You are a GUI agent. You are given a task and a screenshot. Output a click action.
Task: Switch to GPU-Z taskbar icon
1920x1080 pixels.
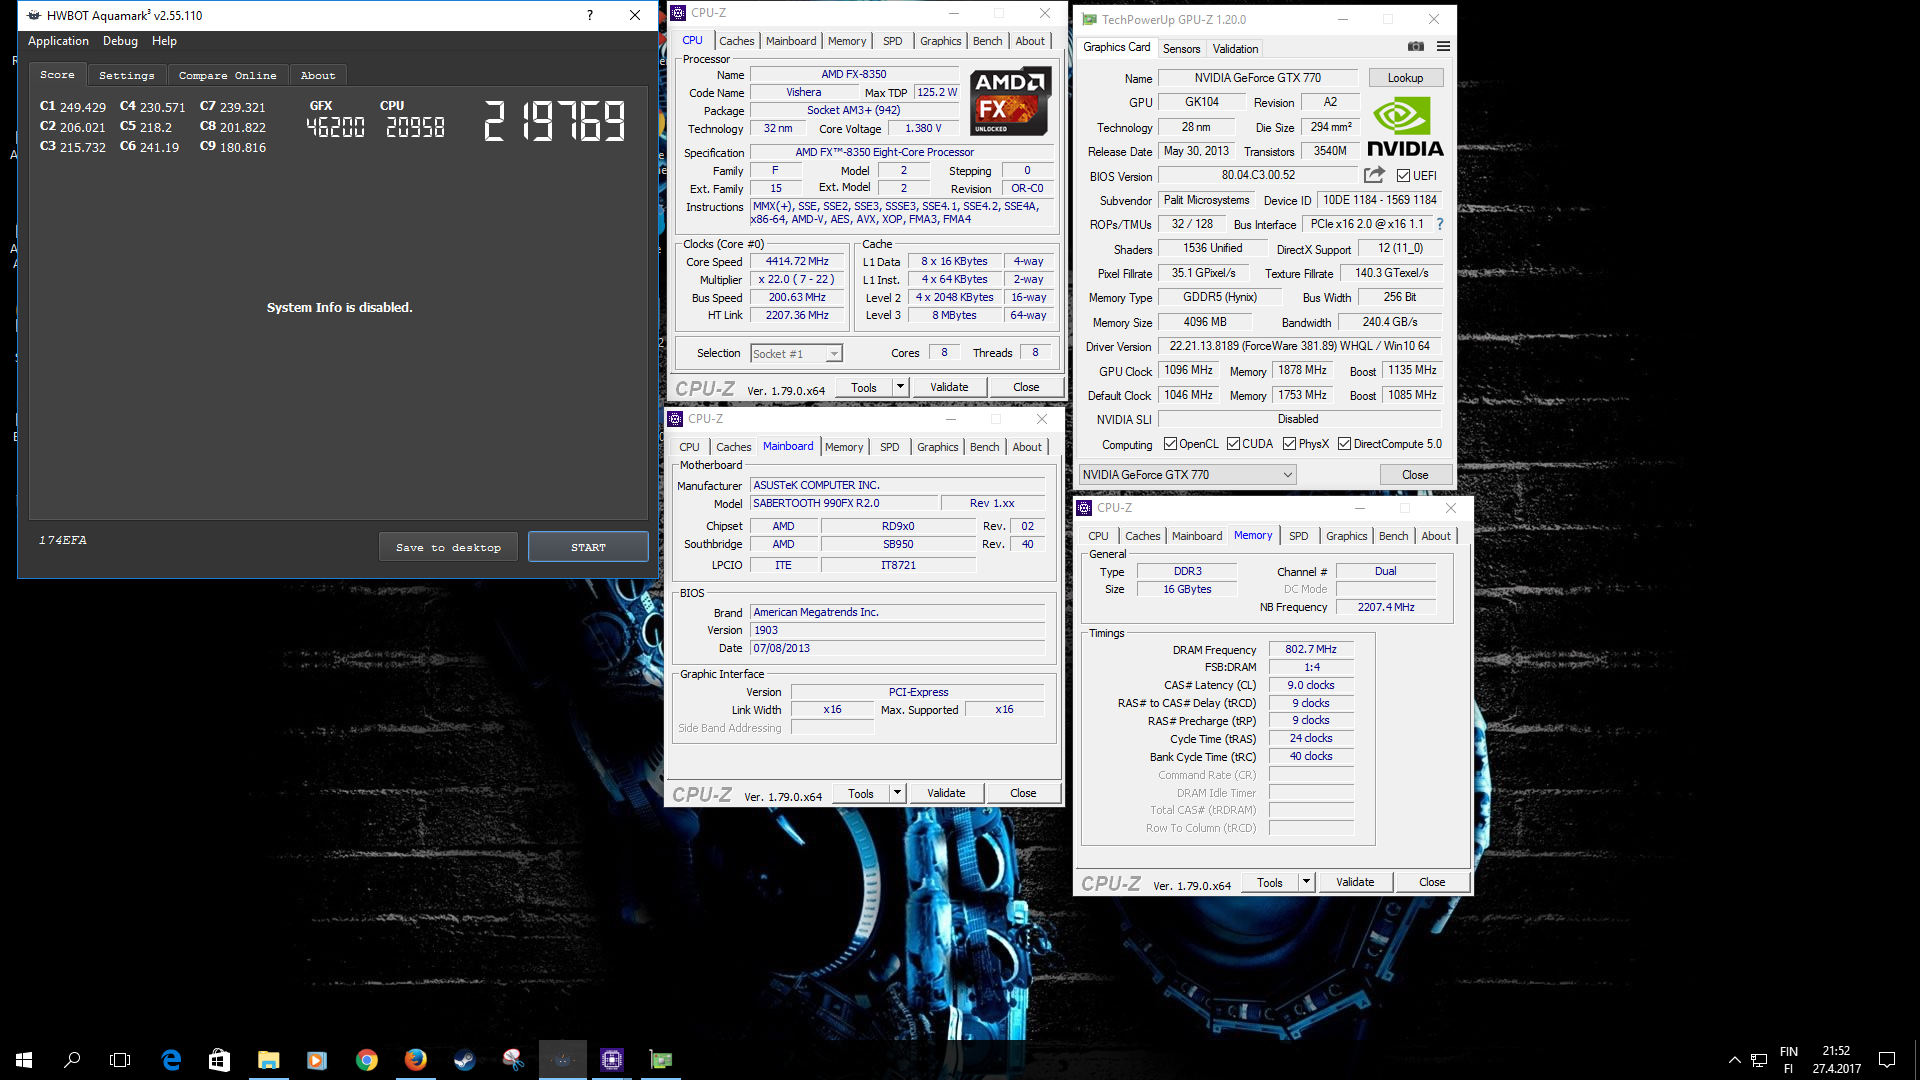coord(660,1059)
